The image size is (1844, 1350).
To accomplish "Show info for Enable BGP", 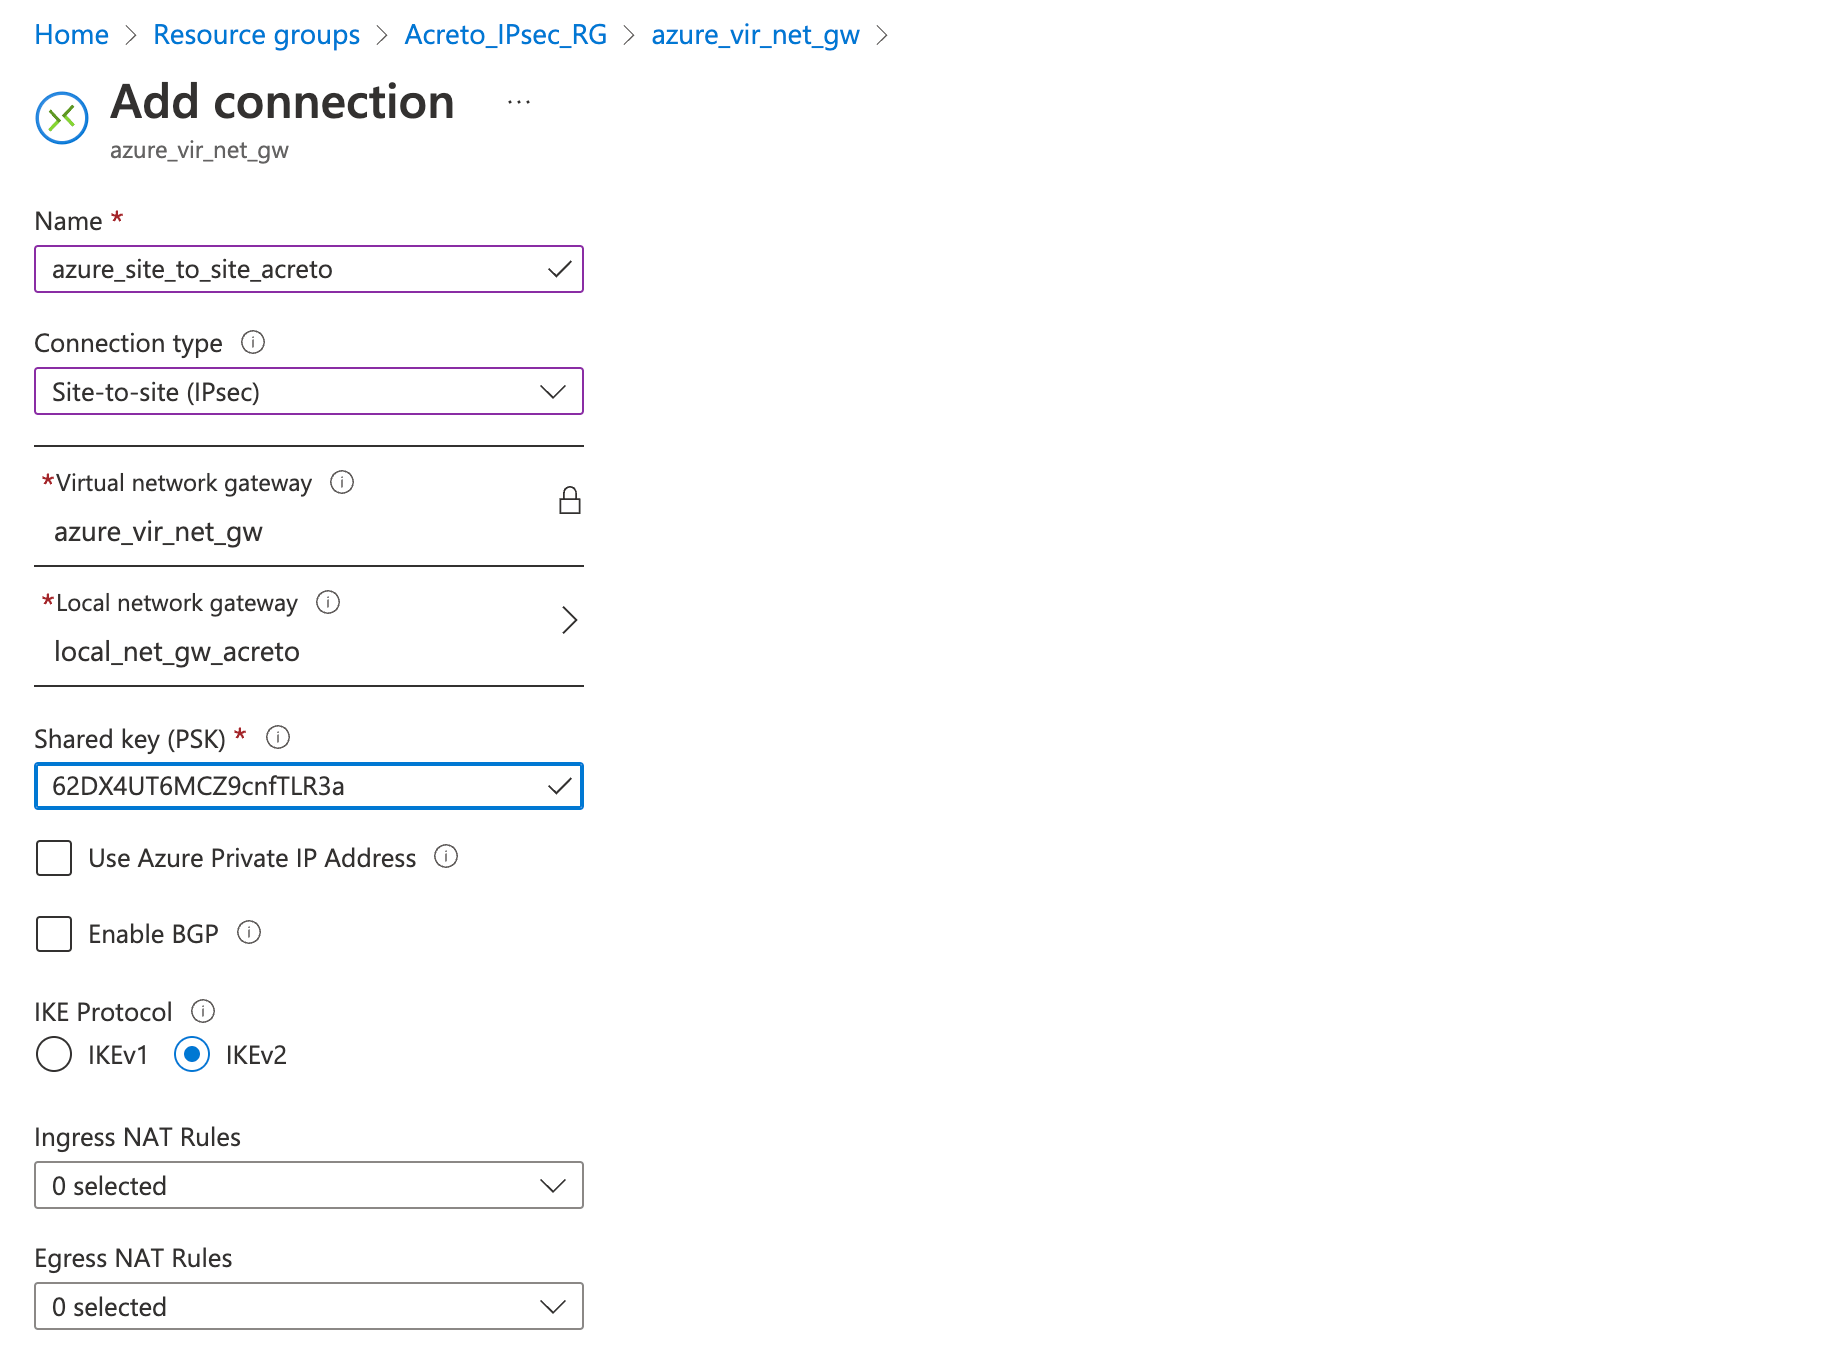I will click(249, 932).
